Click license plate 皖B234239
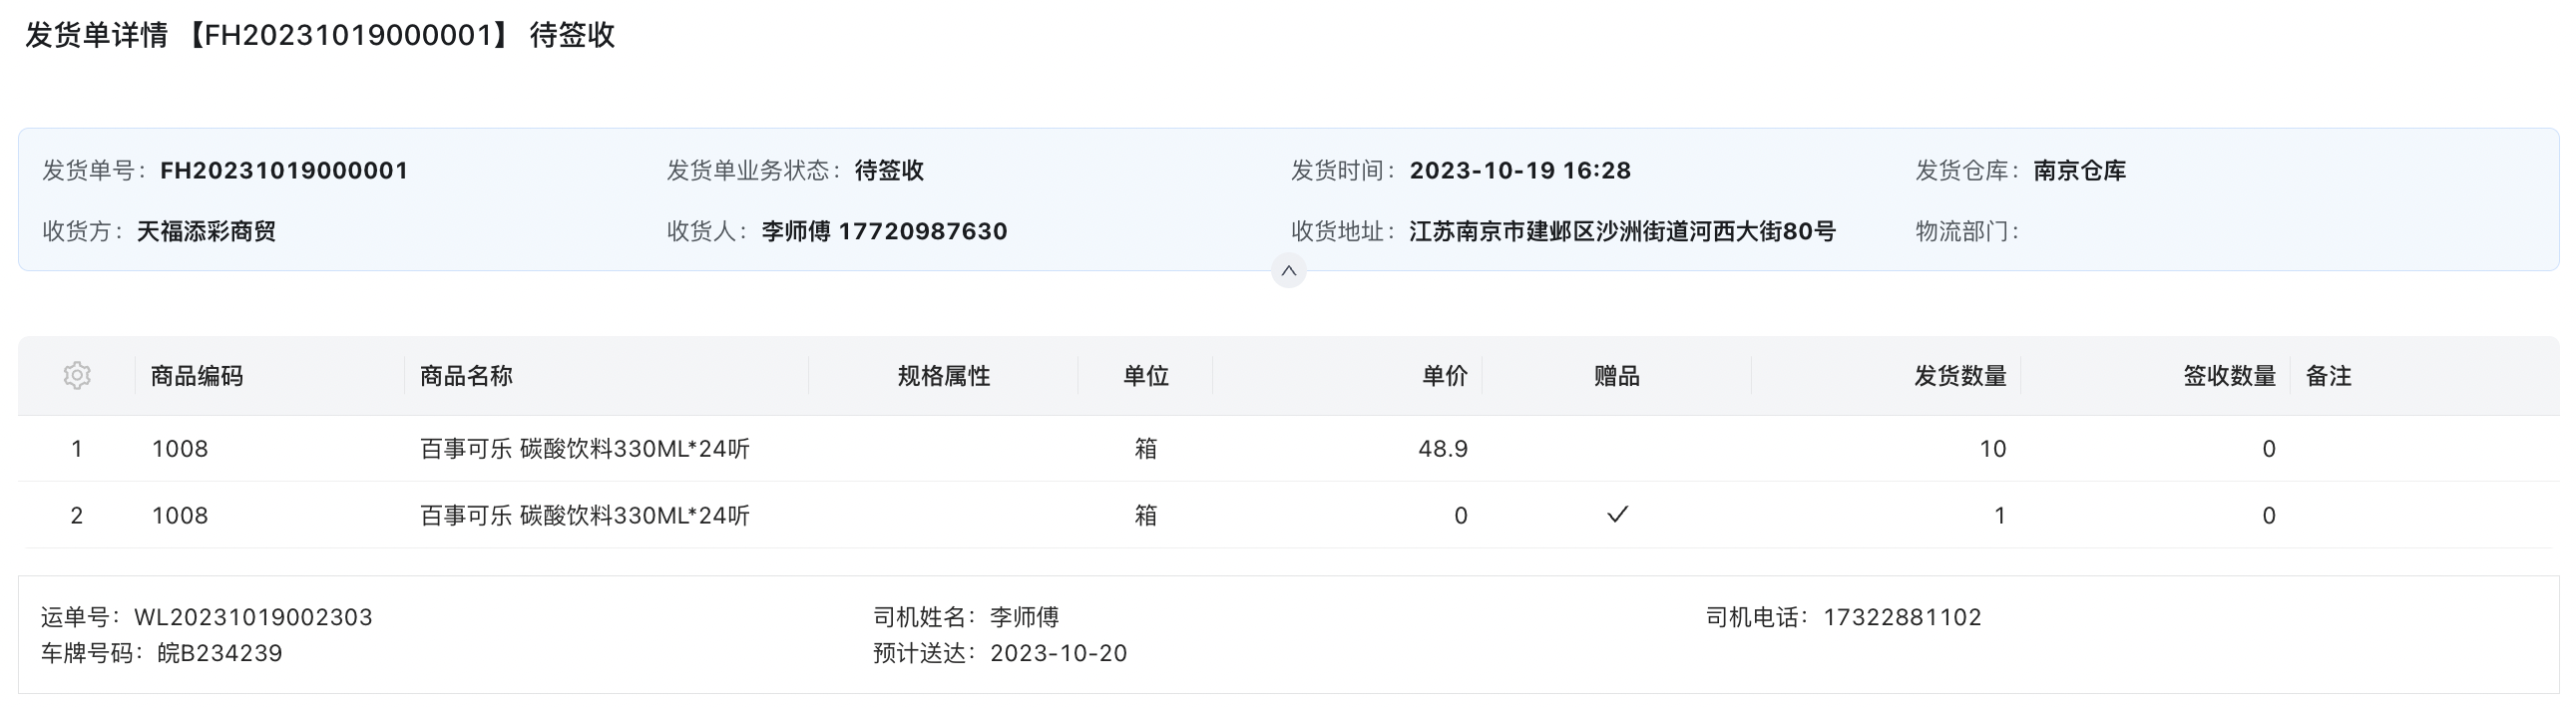2576x708 pixels. (x=220, y=653)
